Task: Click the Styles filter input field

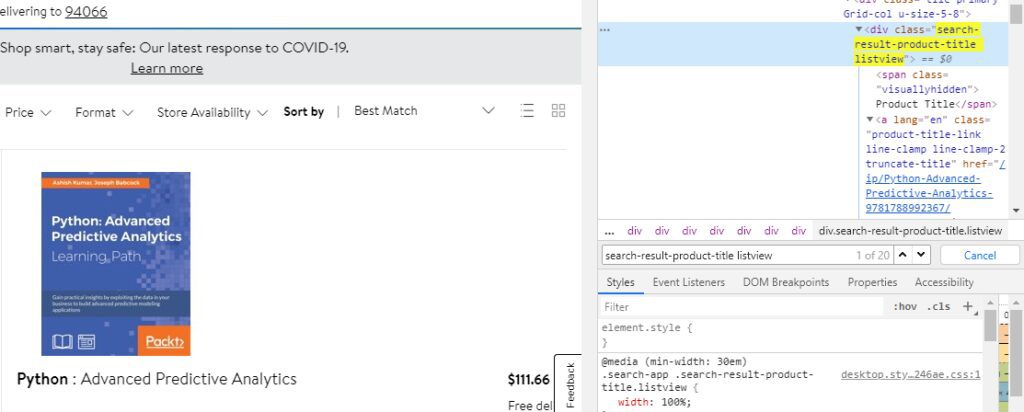Action: 740,307
